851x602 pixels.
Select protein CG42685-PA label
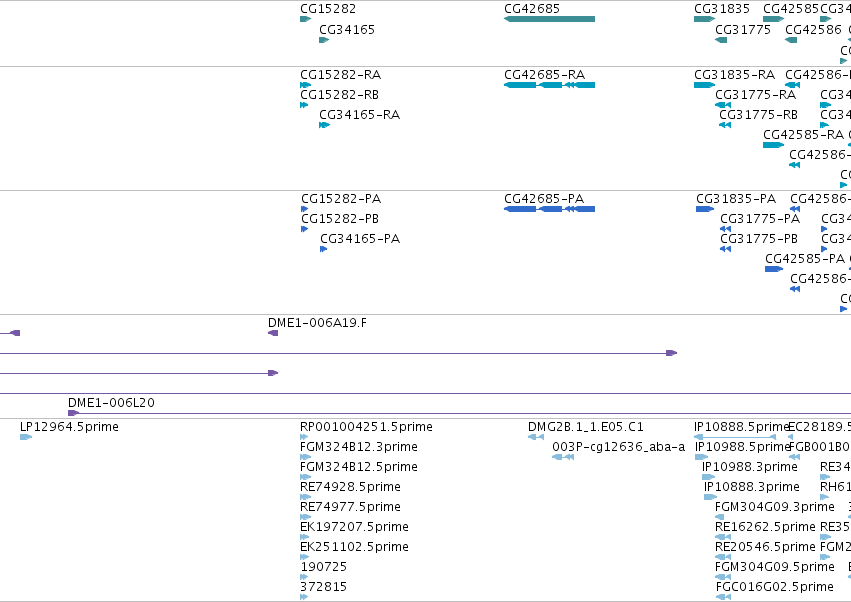[544, 199]
